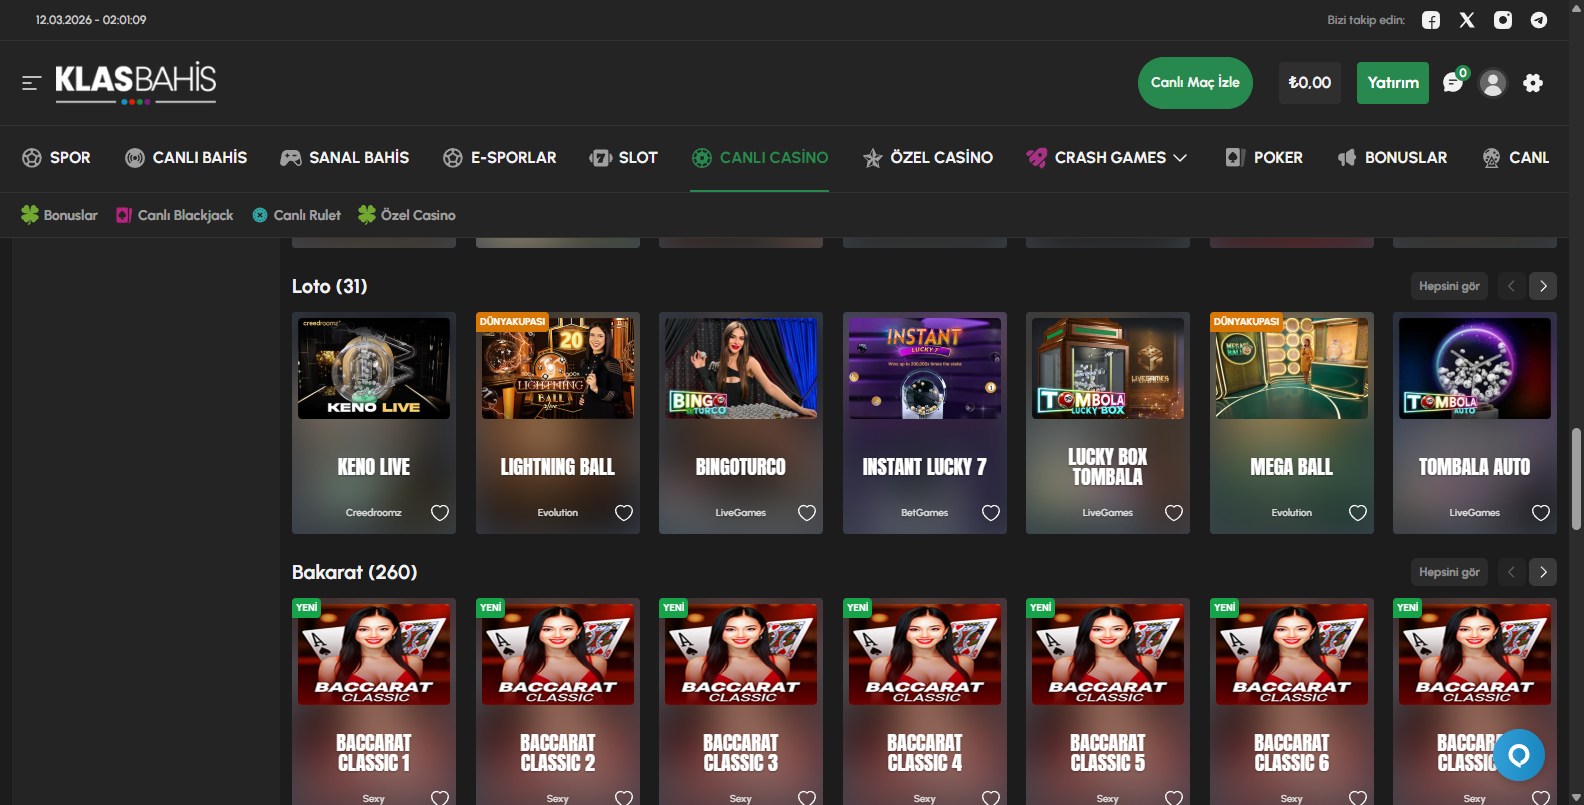The image size is (1584, 805).
Task: Open messages chat bubble icon
Action: coord(1453,83)
